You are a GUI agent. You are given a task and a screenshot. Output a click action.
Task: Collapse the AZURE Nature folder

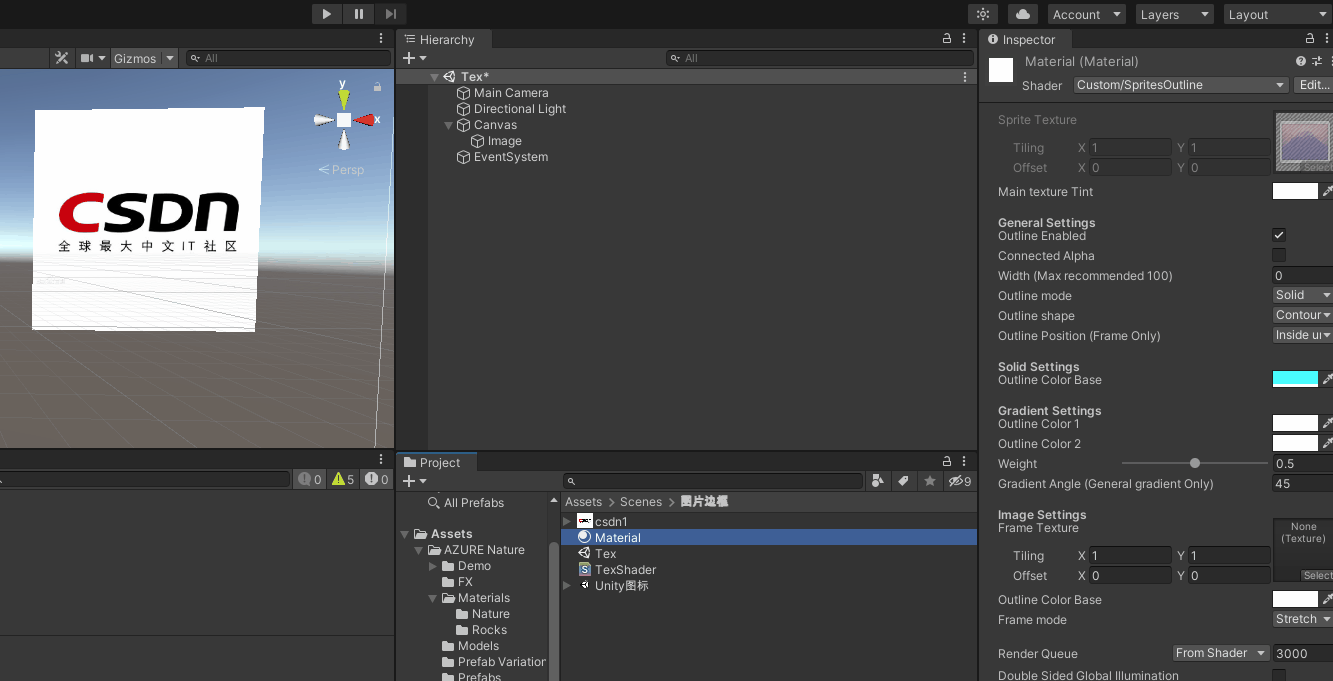tap(419, 550)
